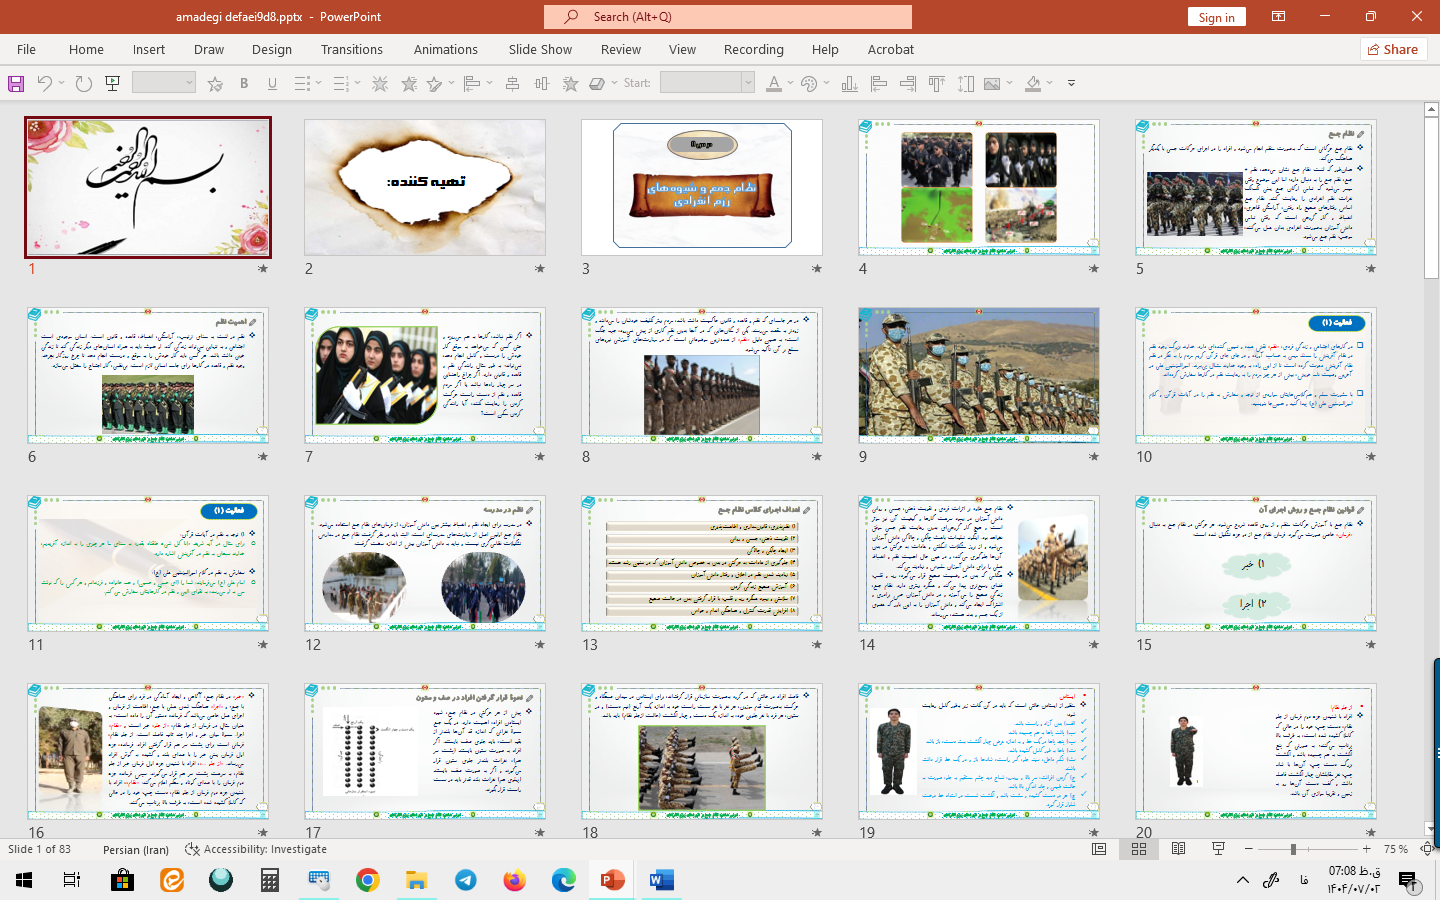Fit slide to current window icon

click(1427, 849)
